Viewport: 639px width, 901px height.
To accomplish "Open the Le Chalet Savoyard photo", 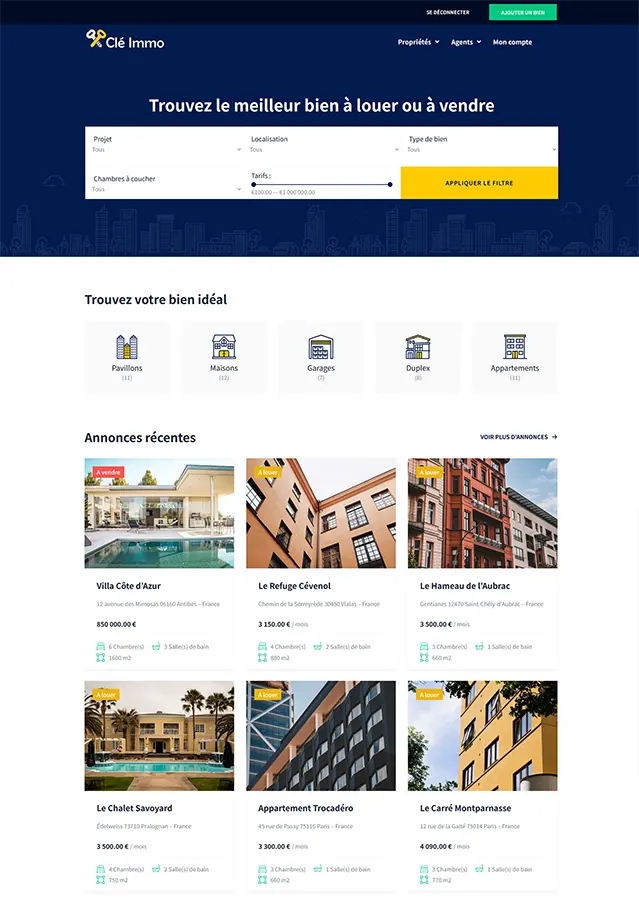I will [x=159, y=736].
